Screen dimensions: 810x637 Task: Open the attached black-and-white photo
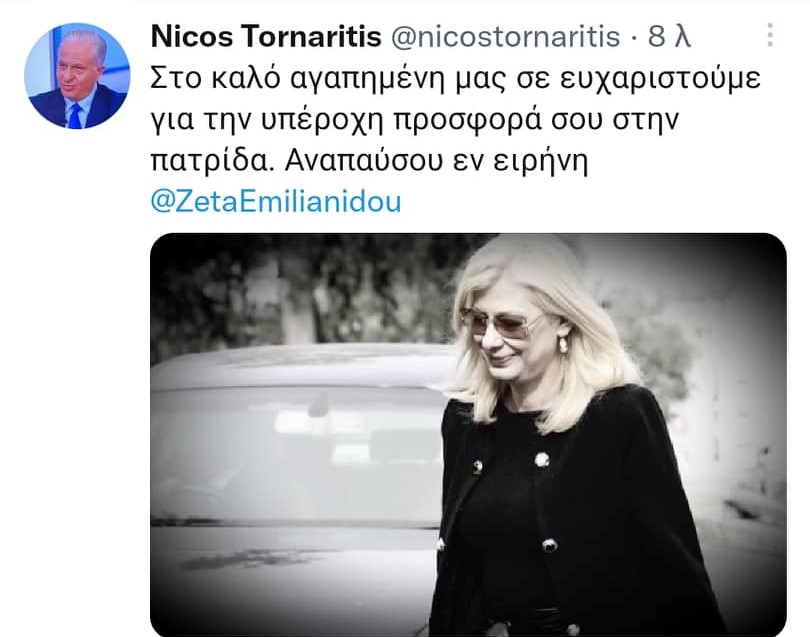[x=468, y=434]
